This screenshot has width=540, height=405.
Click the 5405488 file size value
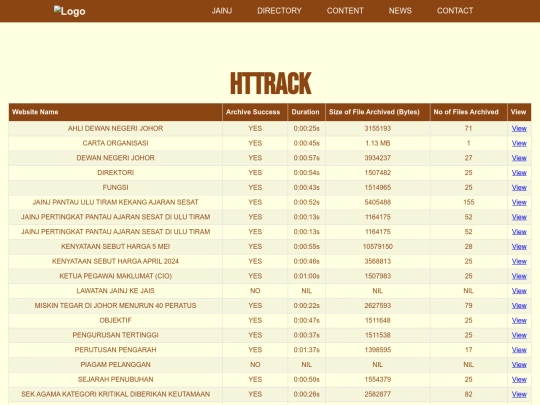click(x=377, y=202)
